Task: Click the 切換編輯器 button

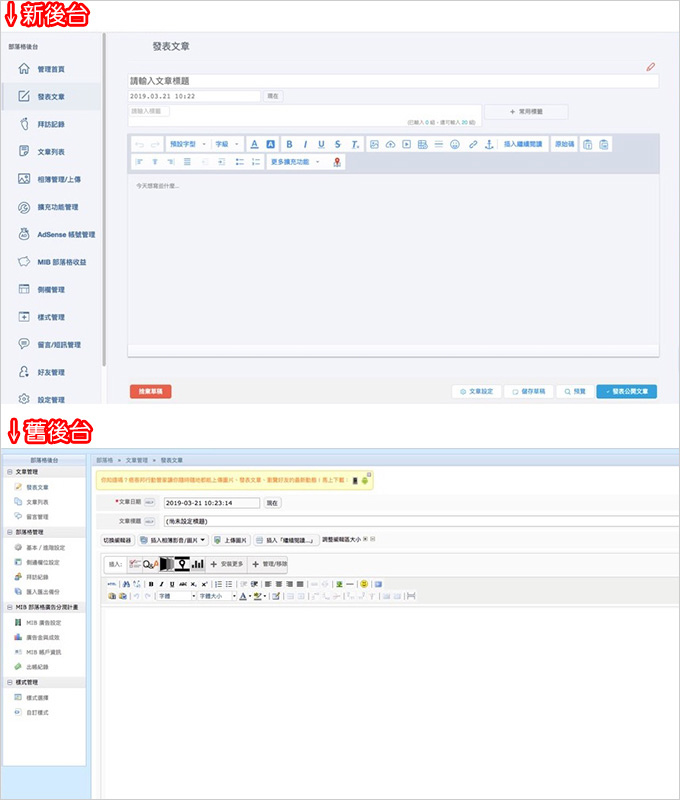Action: pyautogui.click(x=117, y=540)
